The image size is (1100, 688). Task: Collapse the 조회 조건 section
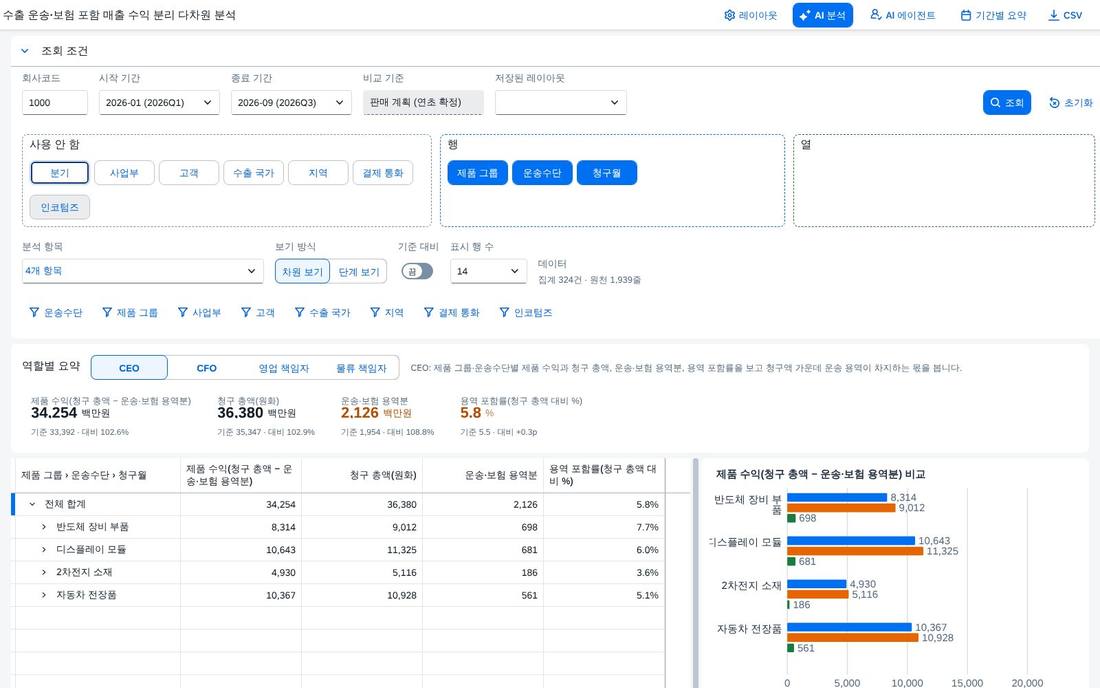tap(25, 51)
